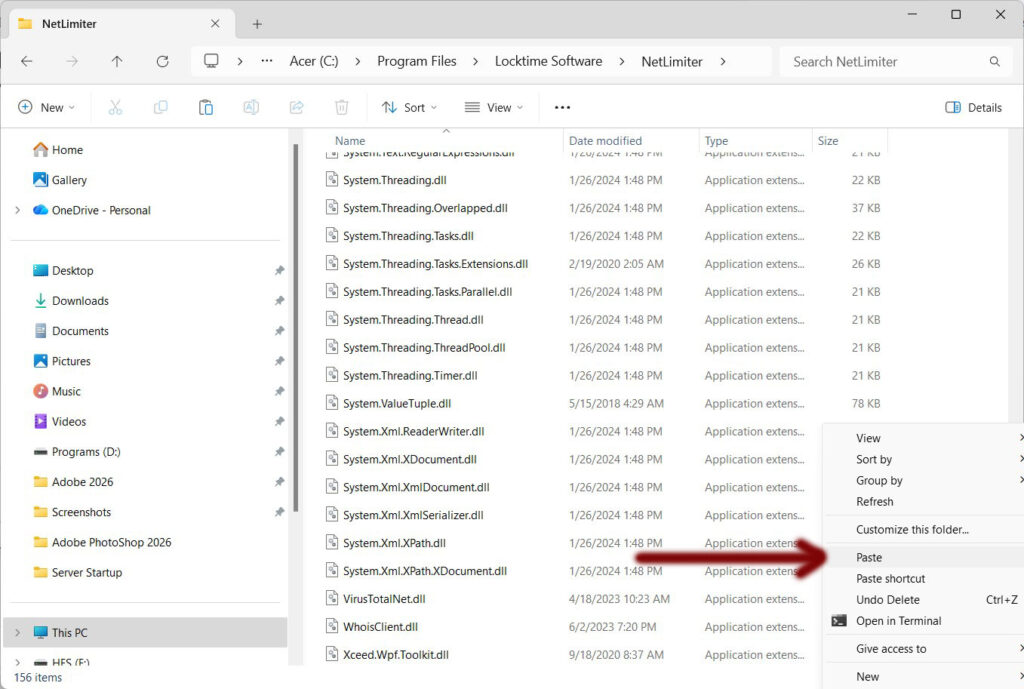Click the Share icon in toolbar

coord(296,107)
